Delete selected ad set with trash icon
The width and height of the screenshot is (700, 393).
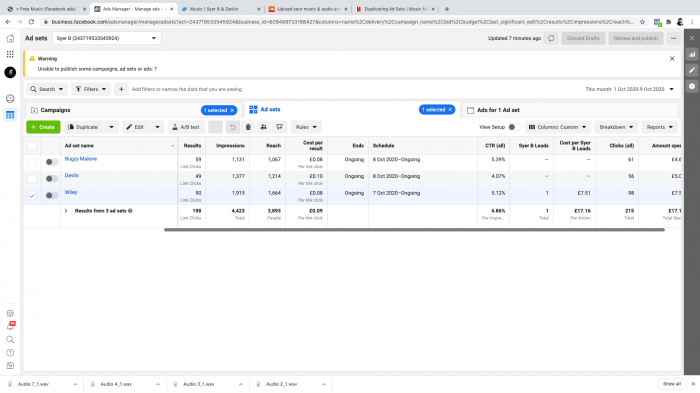point(248,127)
